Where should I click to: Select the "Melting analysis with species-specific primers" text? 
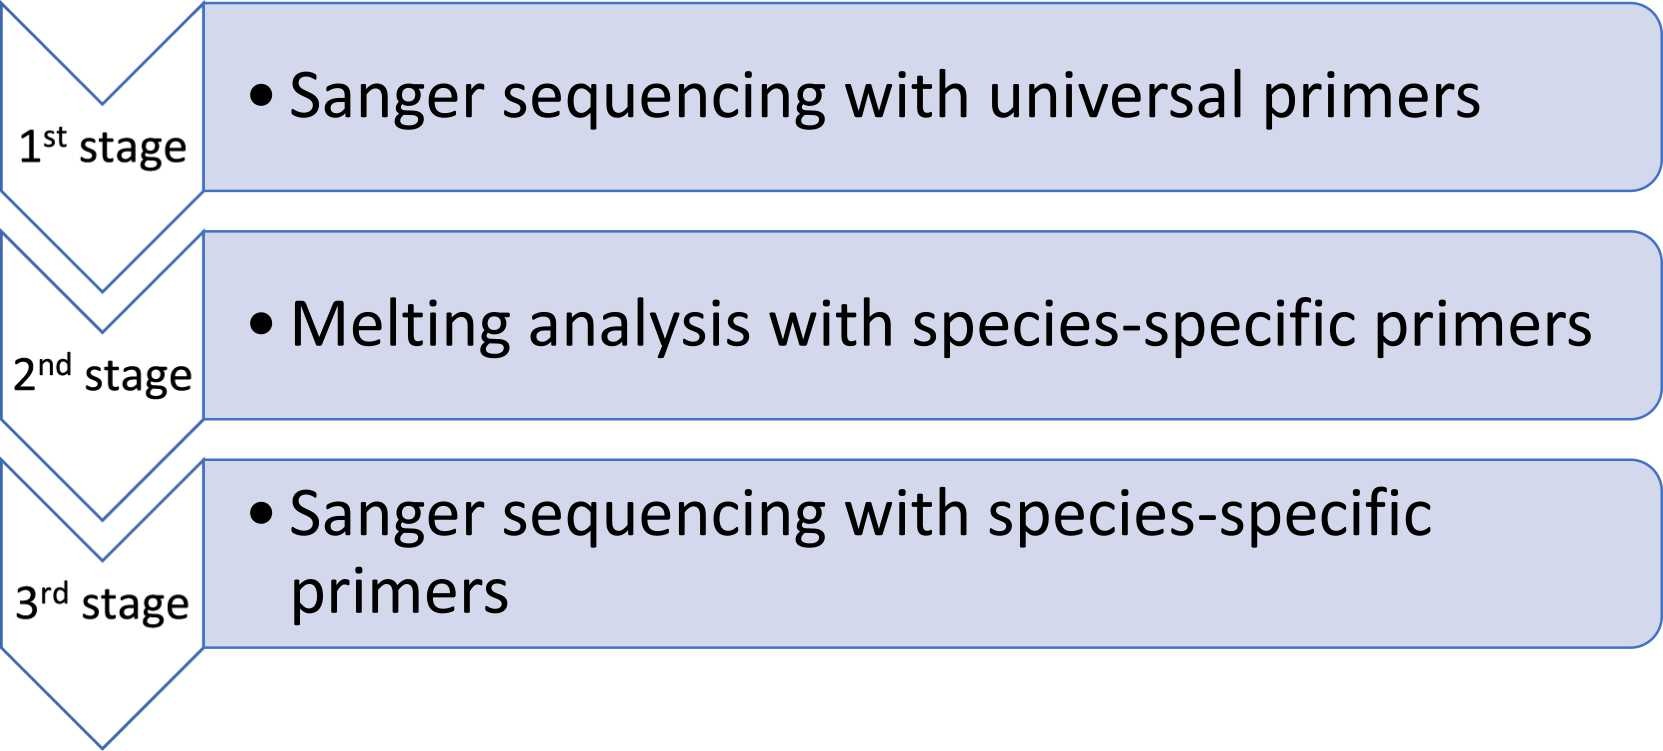pos(941,325)
